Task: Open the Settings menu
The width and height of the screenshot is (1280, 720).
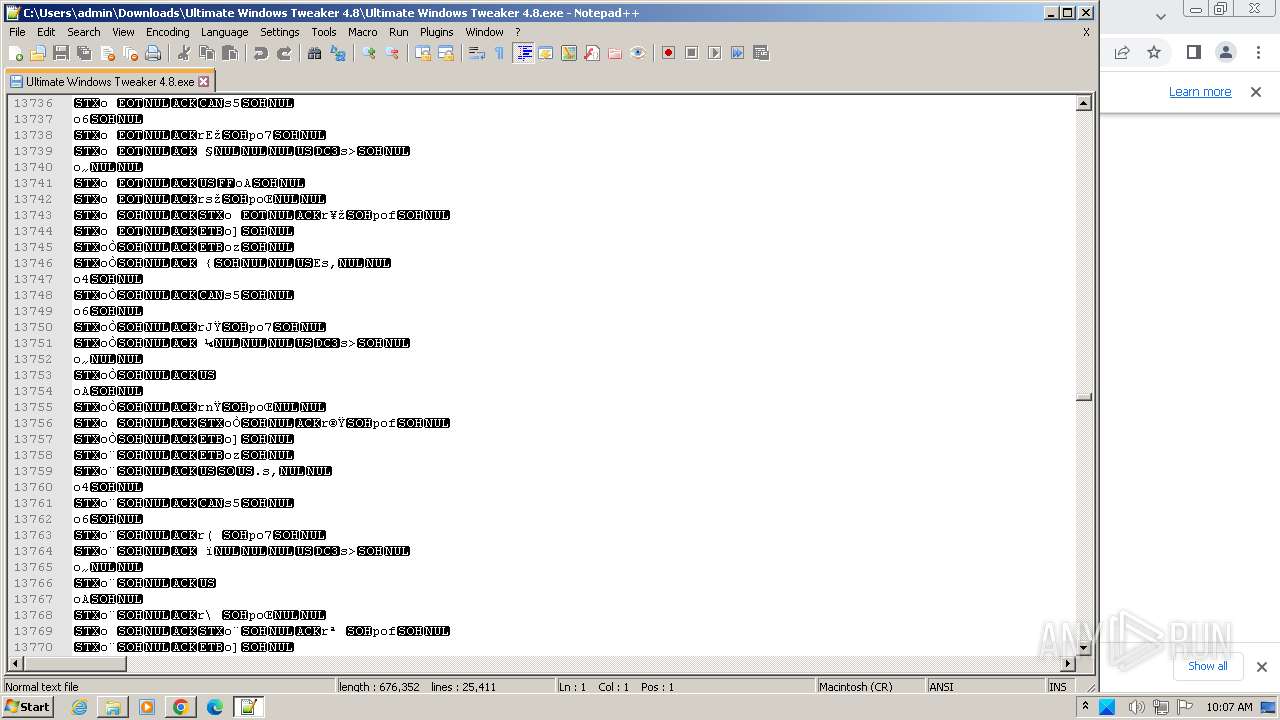Action: click(x=280, y=32)
